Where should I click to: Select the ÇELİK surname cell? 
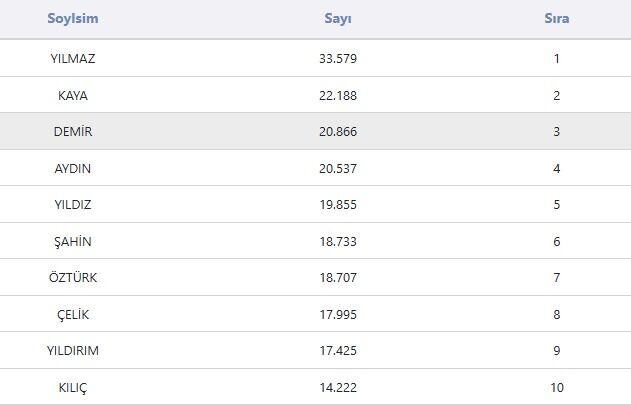[x=73, y=314]
